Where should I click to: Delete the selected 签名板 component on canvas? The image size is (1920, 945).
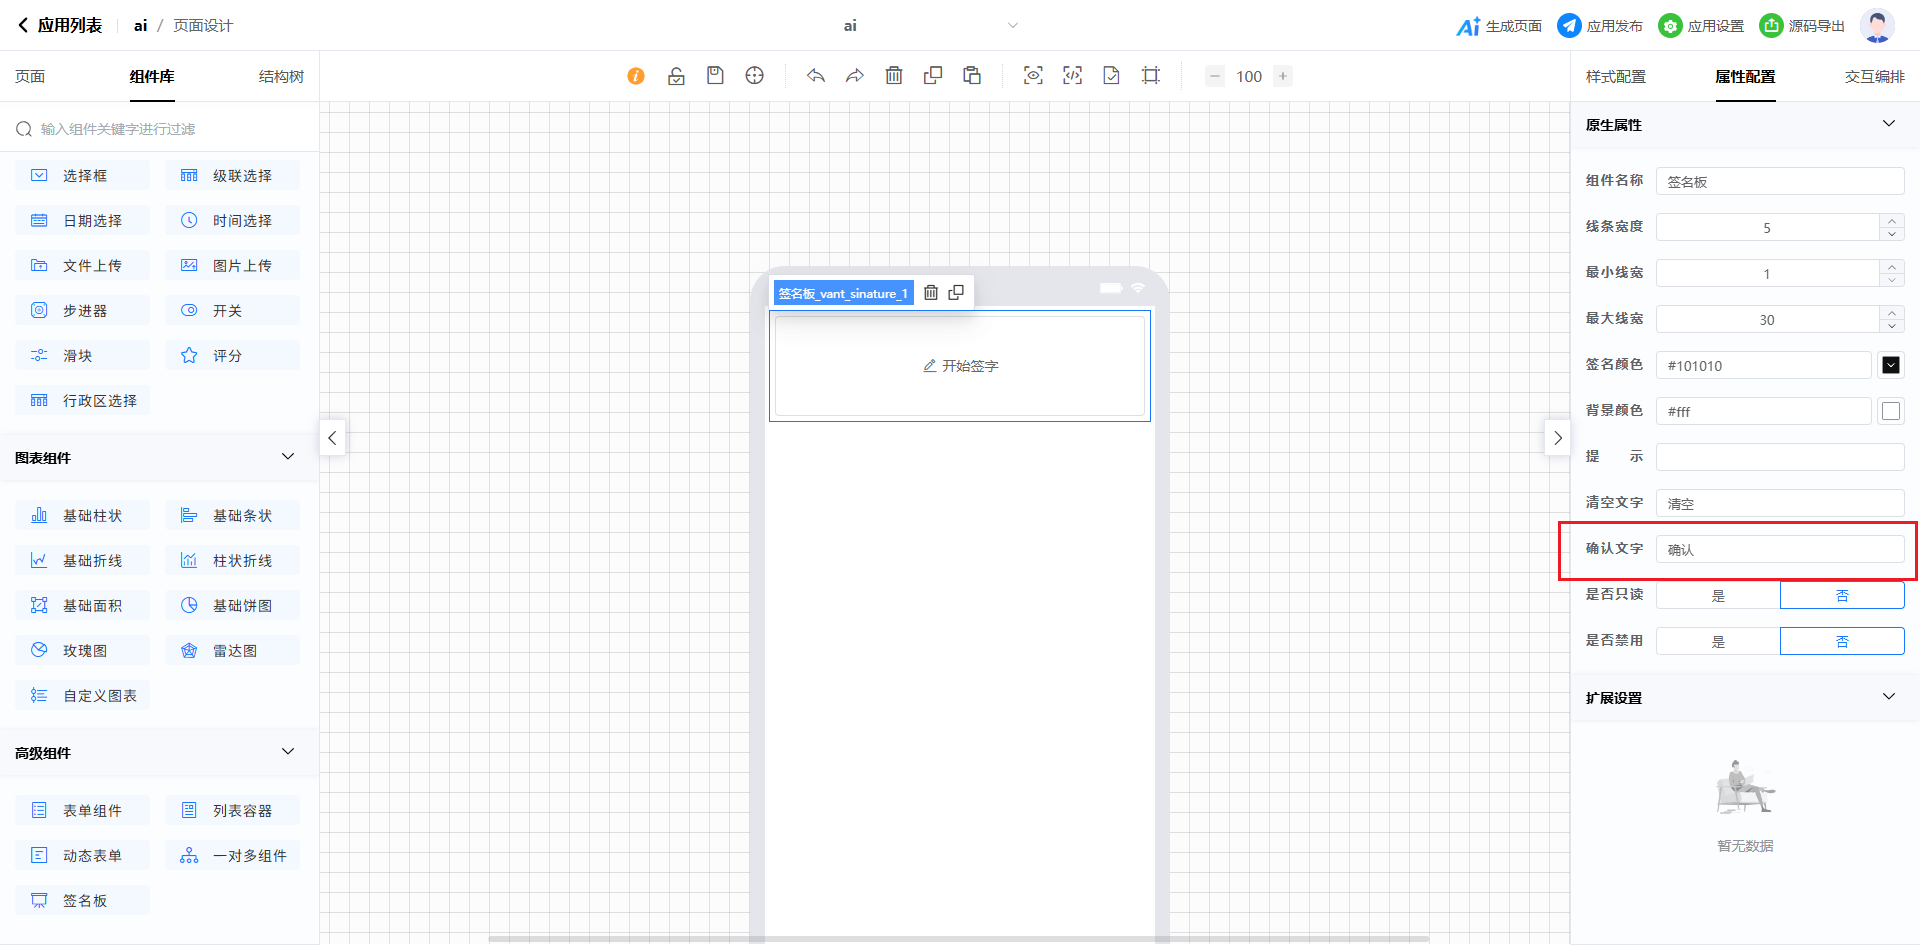(931, 293)
